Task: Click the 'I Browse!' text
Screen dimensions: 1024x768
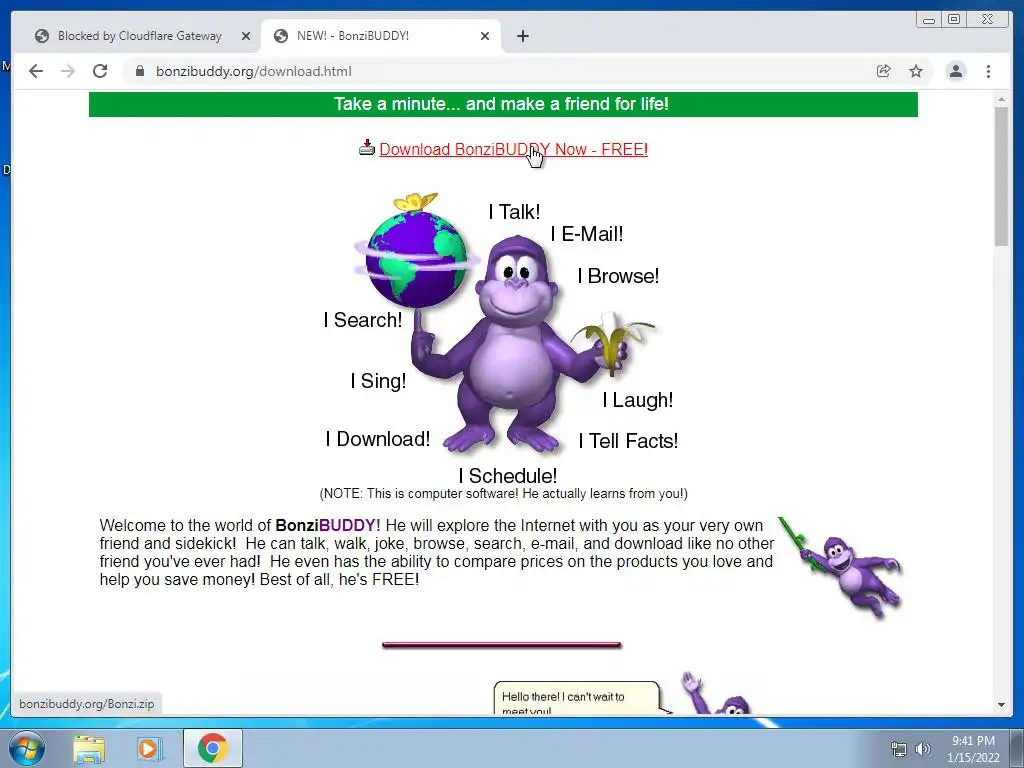Action: [618, 276]
